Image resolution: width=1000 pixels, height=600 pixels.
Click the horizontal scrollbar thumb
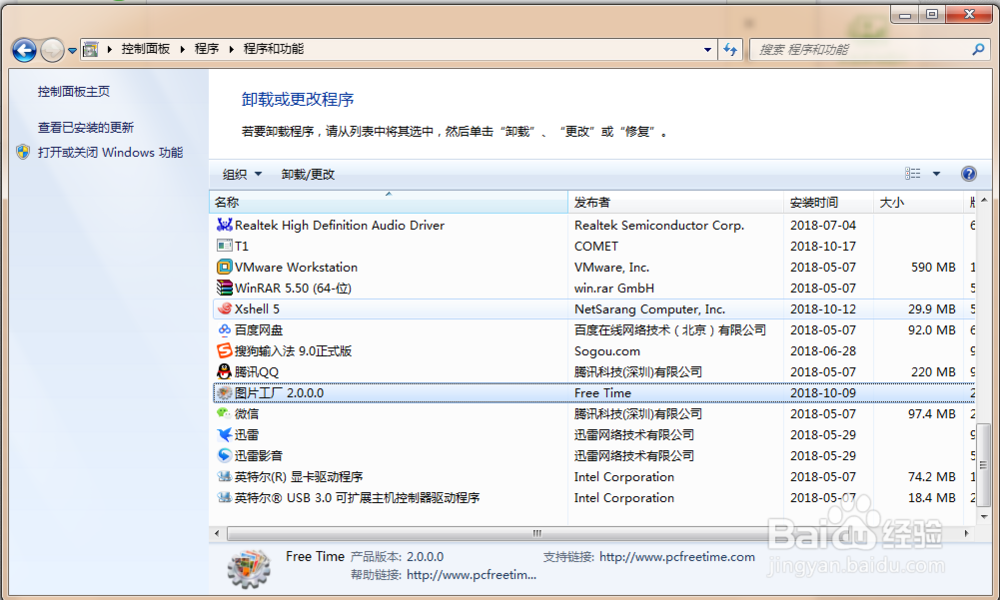point(536,533)
